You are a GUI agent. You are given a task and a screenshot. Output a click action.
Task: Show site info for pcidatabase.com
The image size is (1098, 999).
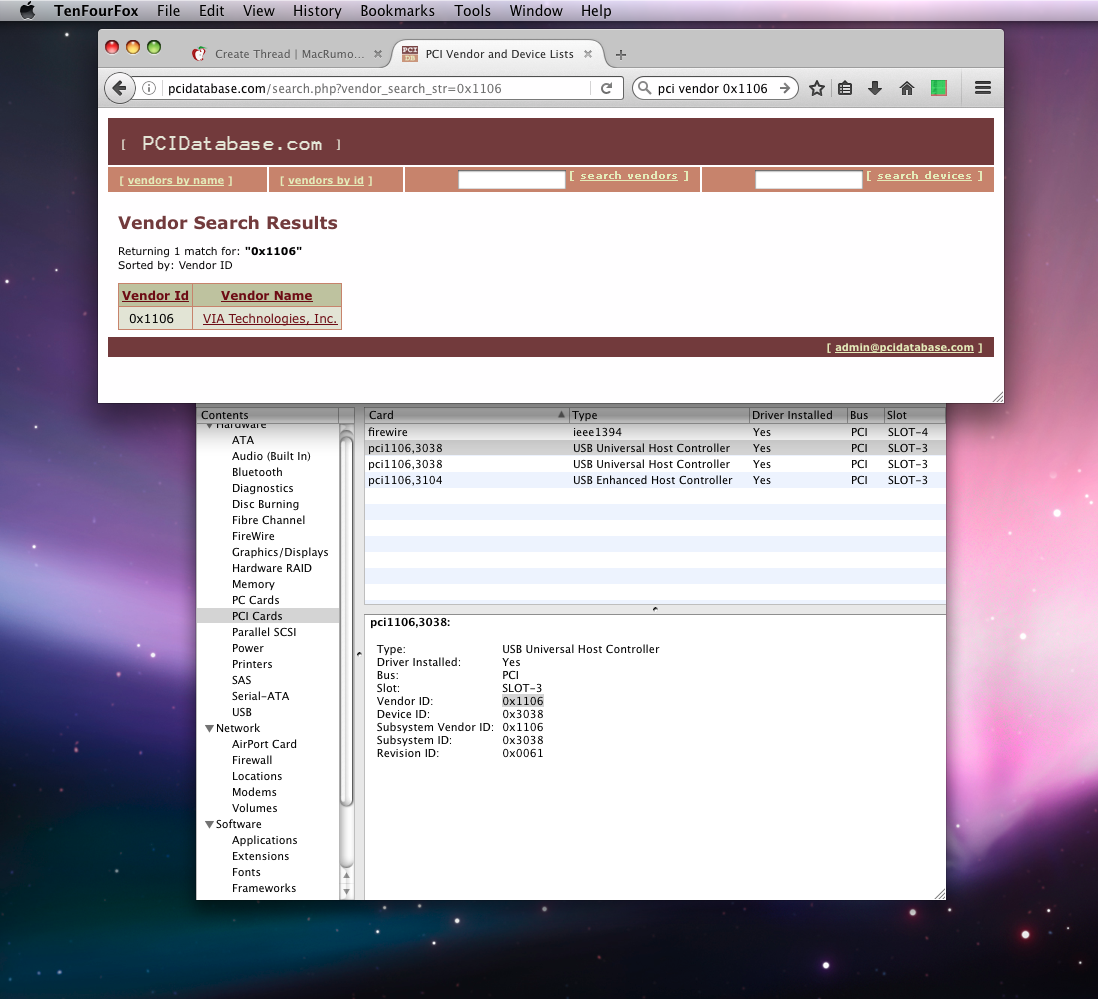(x=148, y=88)
